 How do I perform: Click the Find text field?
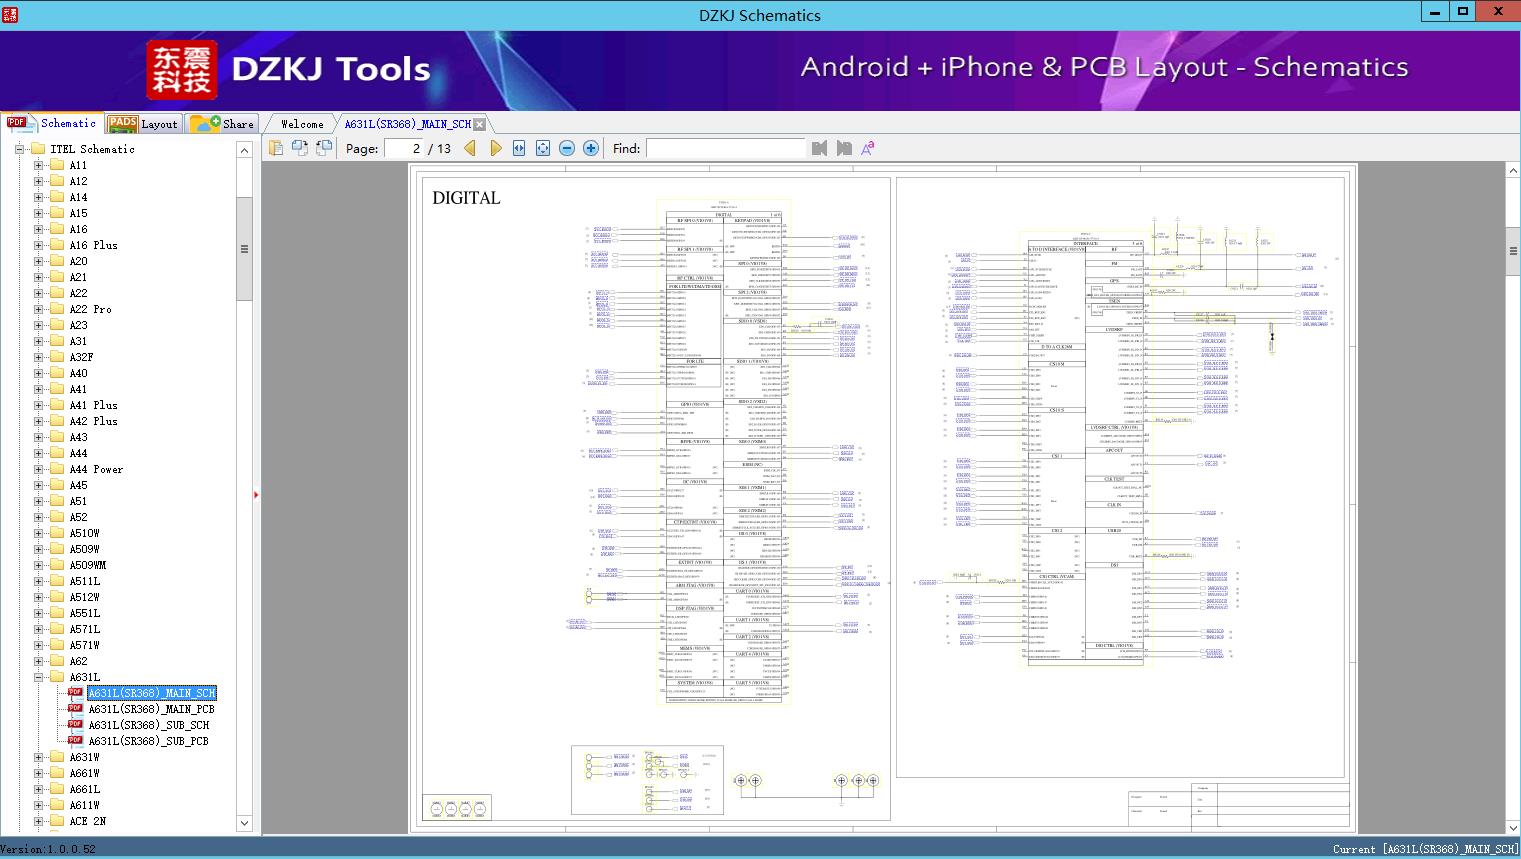(725, 148)
